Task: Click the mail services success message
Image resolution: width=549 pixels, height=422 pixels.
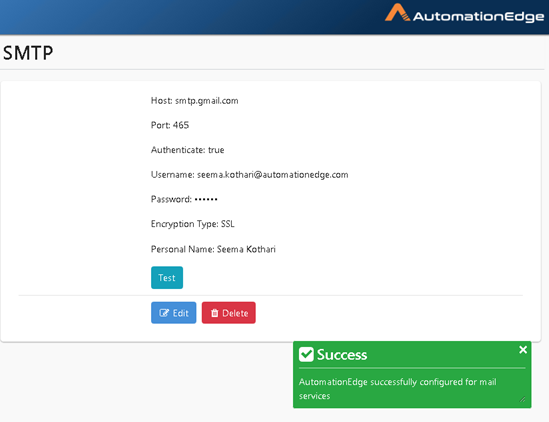Action: tap(397, 389)
